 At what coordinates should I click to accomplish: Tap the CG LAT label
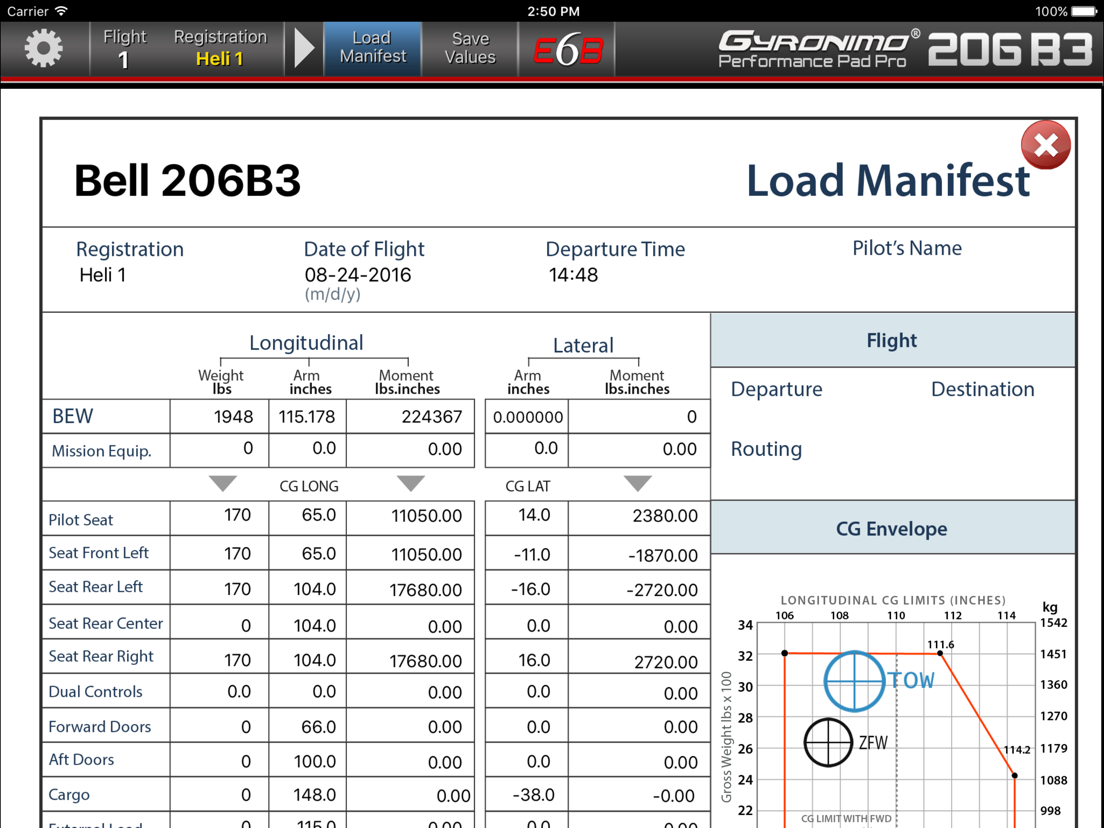527,486
